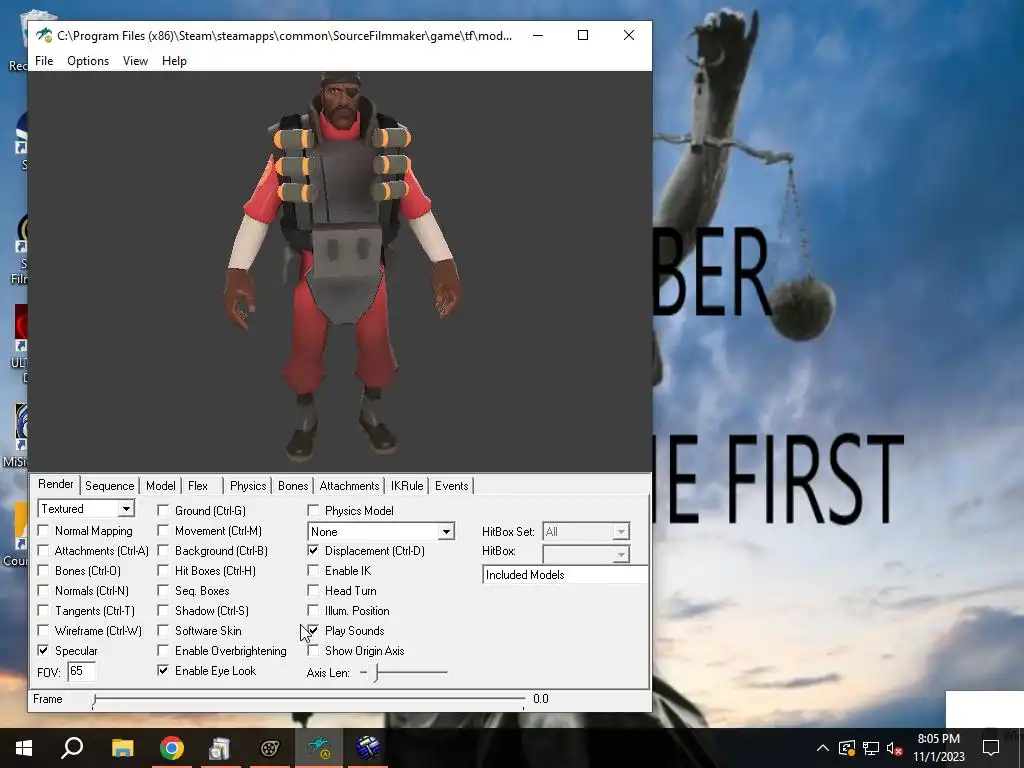Click the active model viewer taskbar icon
Screen dimensions: 1024x768
click(319, 748)
